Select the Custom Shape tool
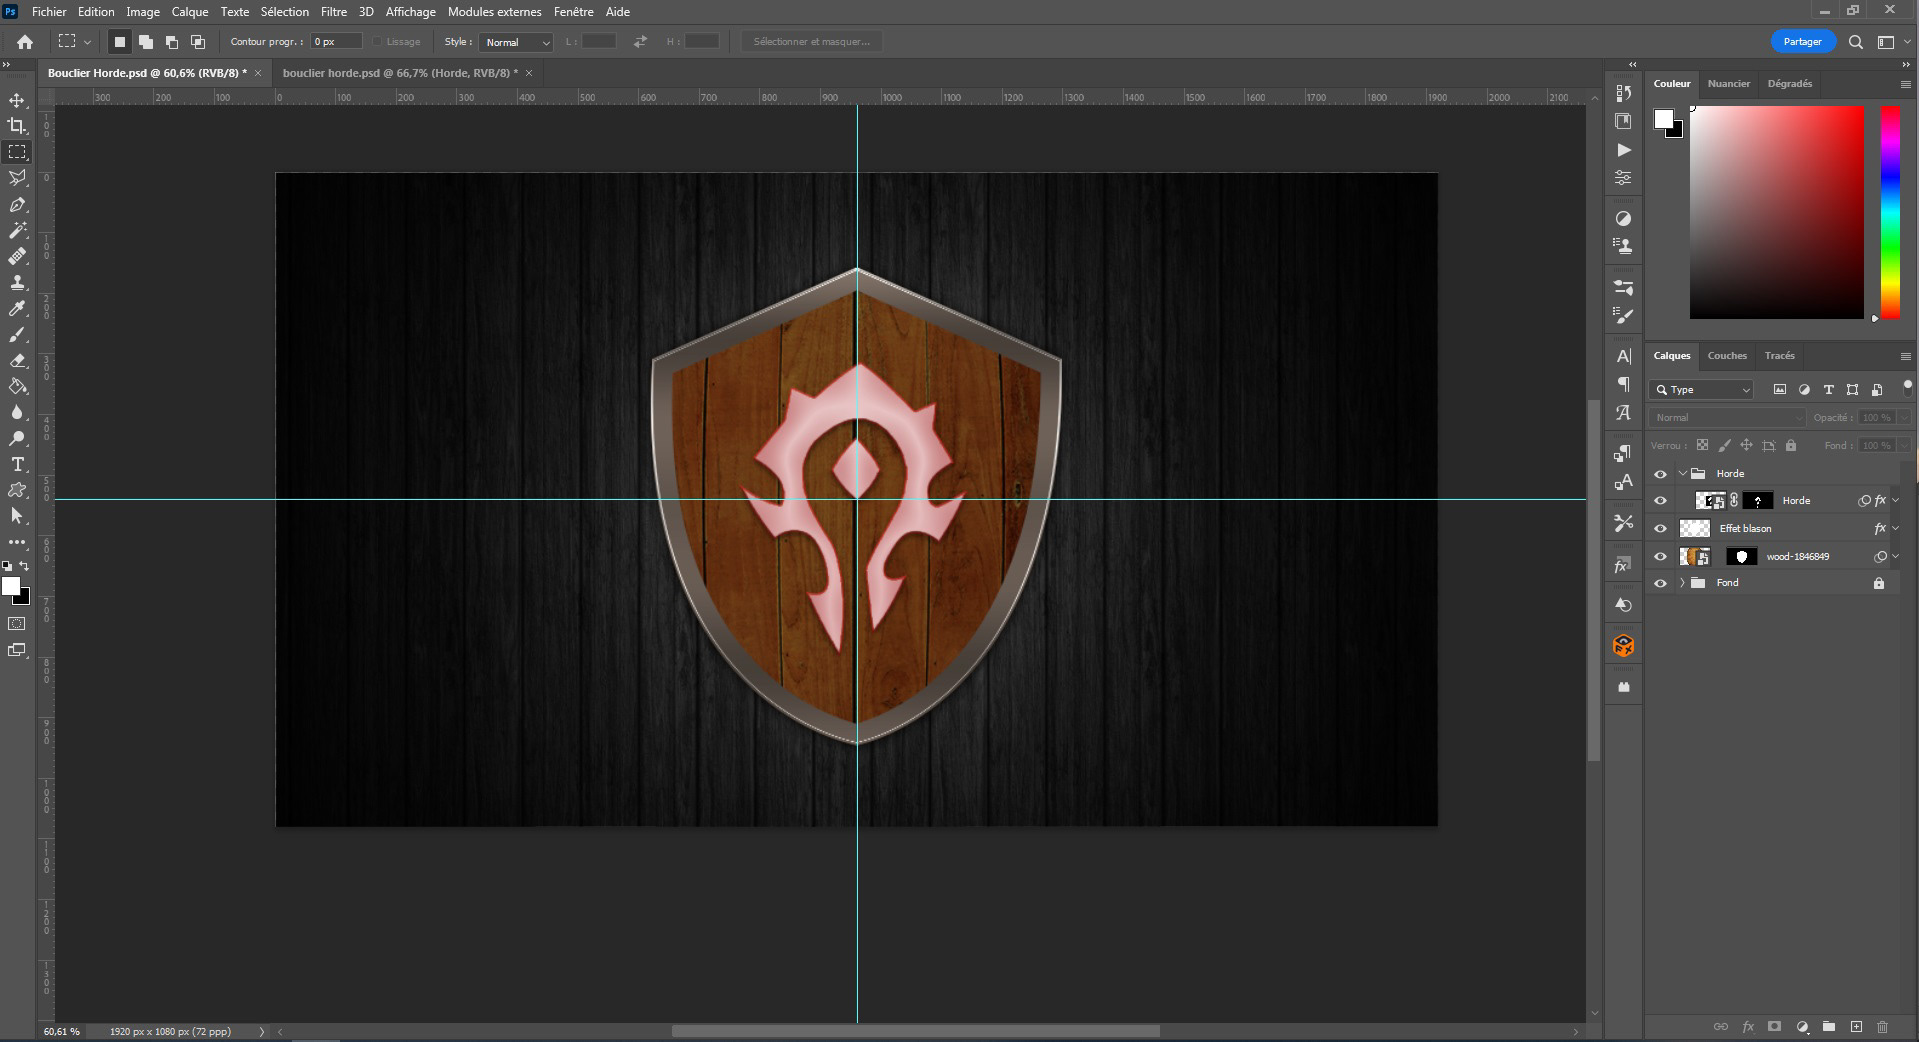The image size is (1919, 1042). [17, 490]
